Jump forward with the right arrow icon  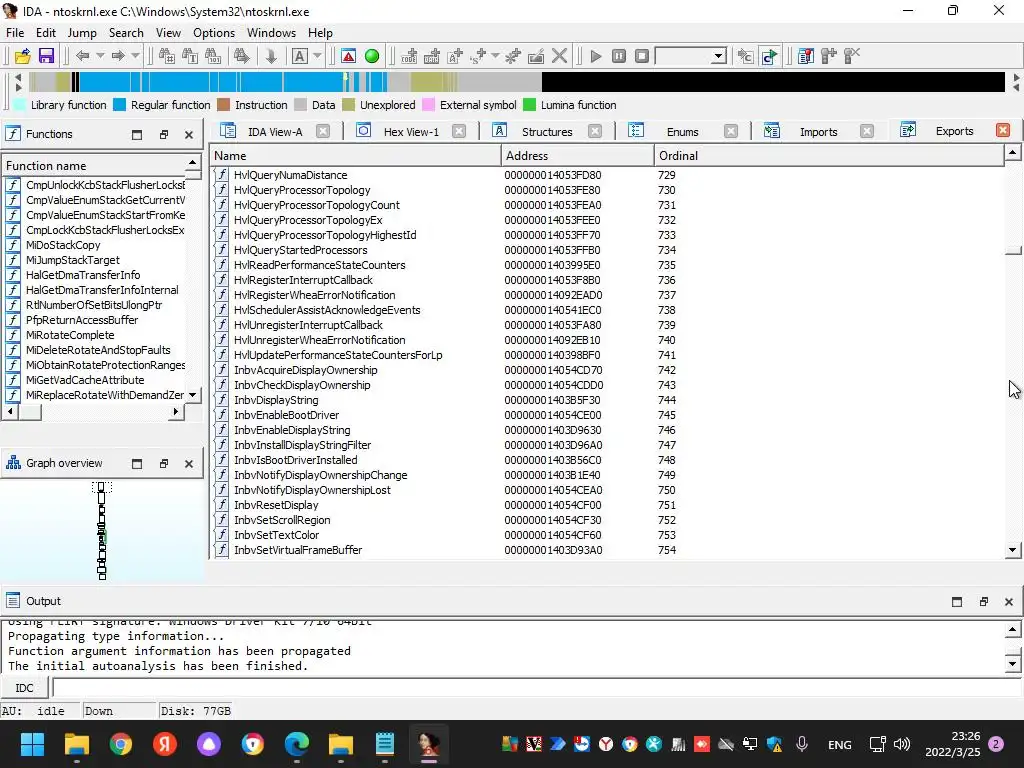pyautogui.click(x=118, y=56)
